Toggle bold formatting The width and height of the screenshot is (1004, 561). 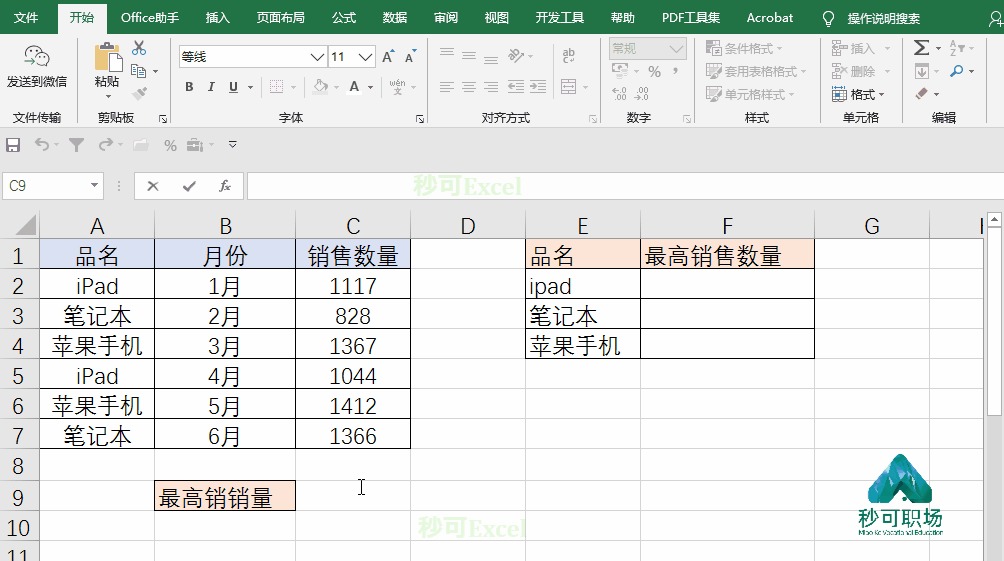click(x=189, y=87)
